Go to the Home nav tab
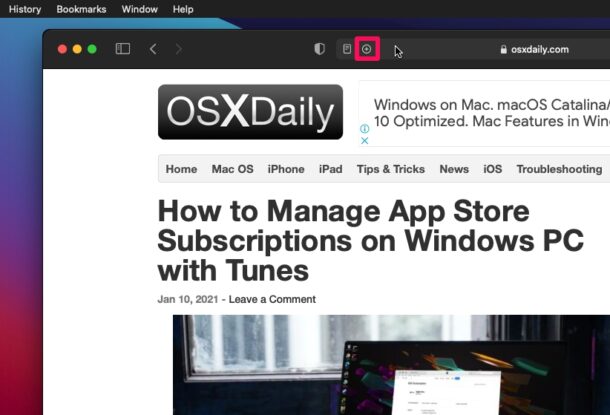 [x=181, y=169]
